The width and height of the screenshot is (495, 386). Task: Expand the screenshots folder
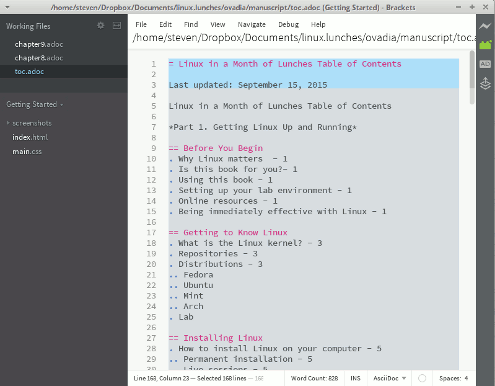[29, 123]
